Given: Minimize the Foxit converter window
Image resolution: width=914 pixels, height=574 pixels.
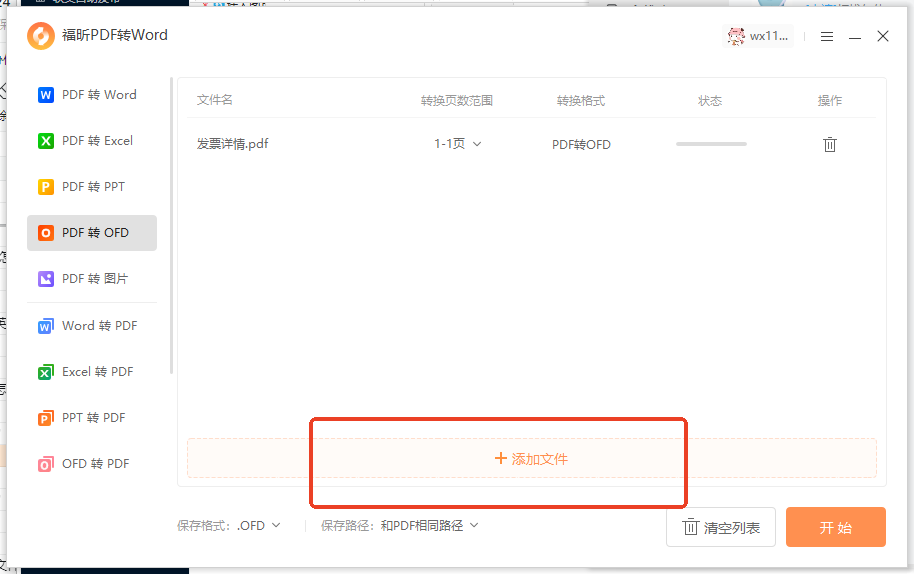Looking at the screenshot, I should pyautogui.click(x=855, y=37).
